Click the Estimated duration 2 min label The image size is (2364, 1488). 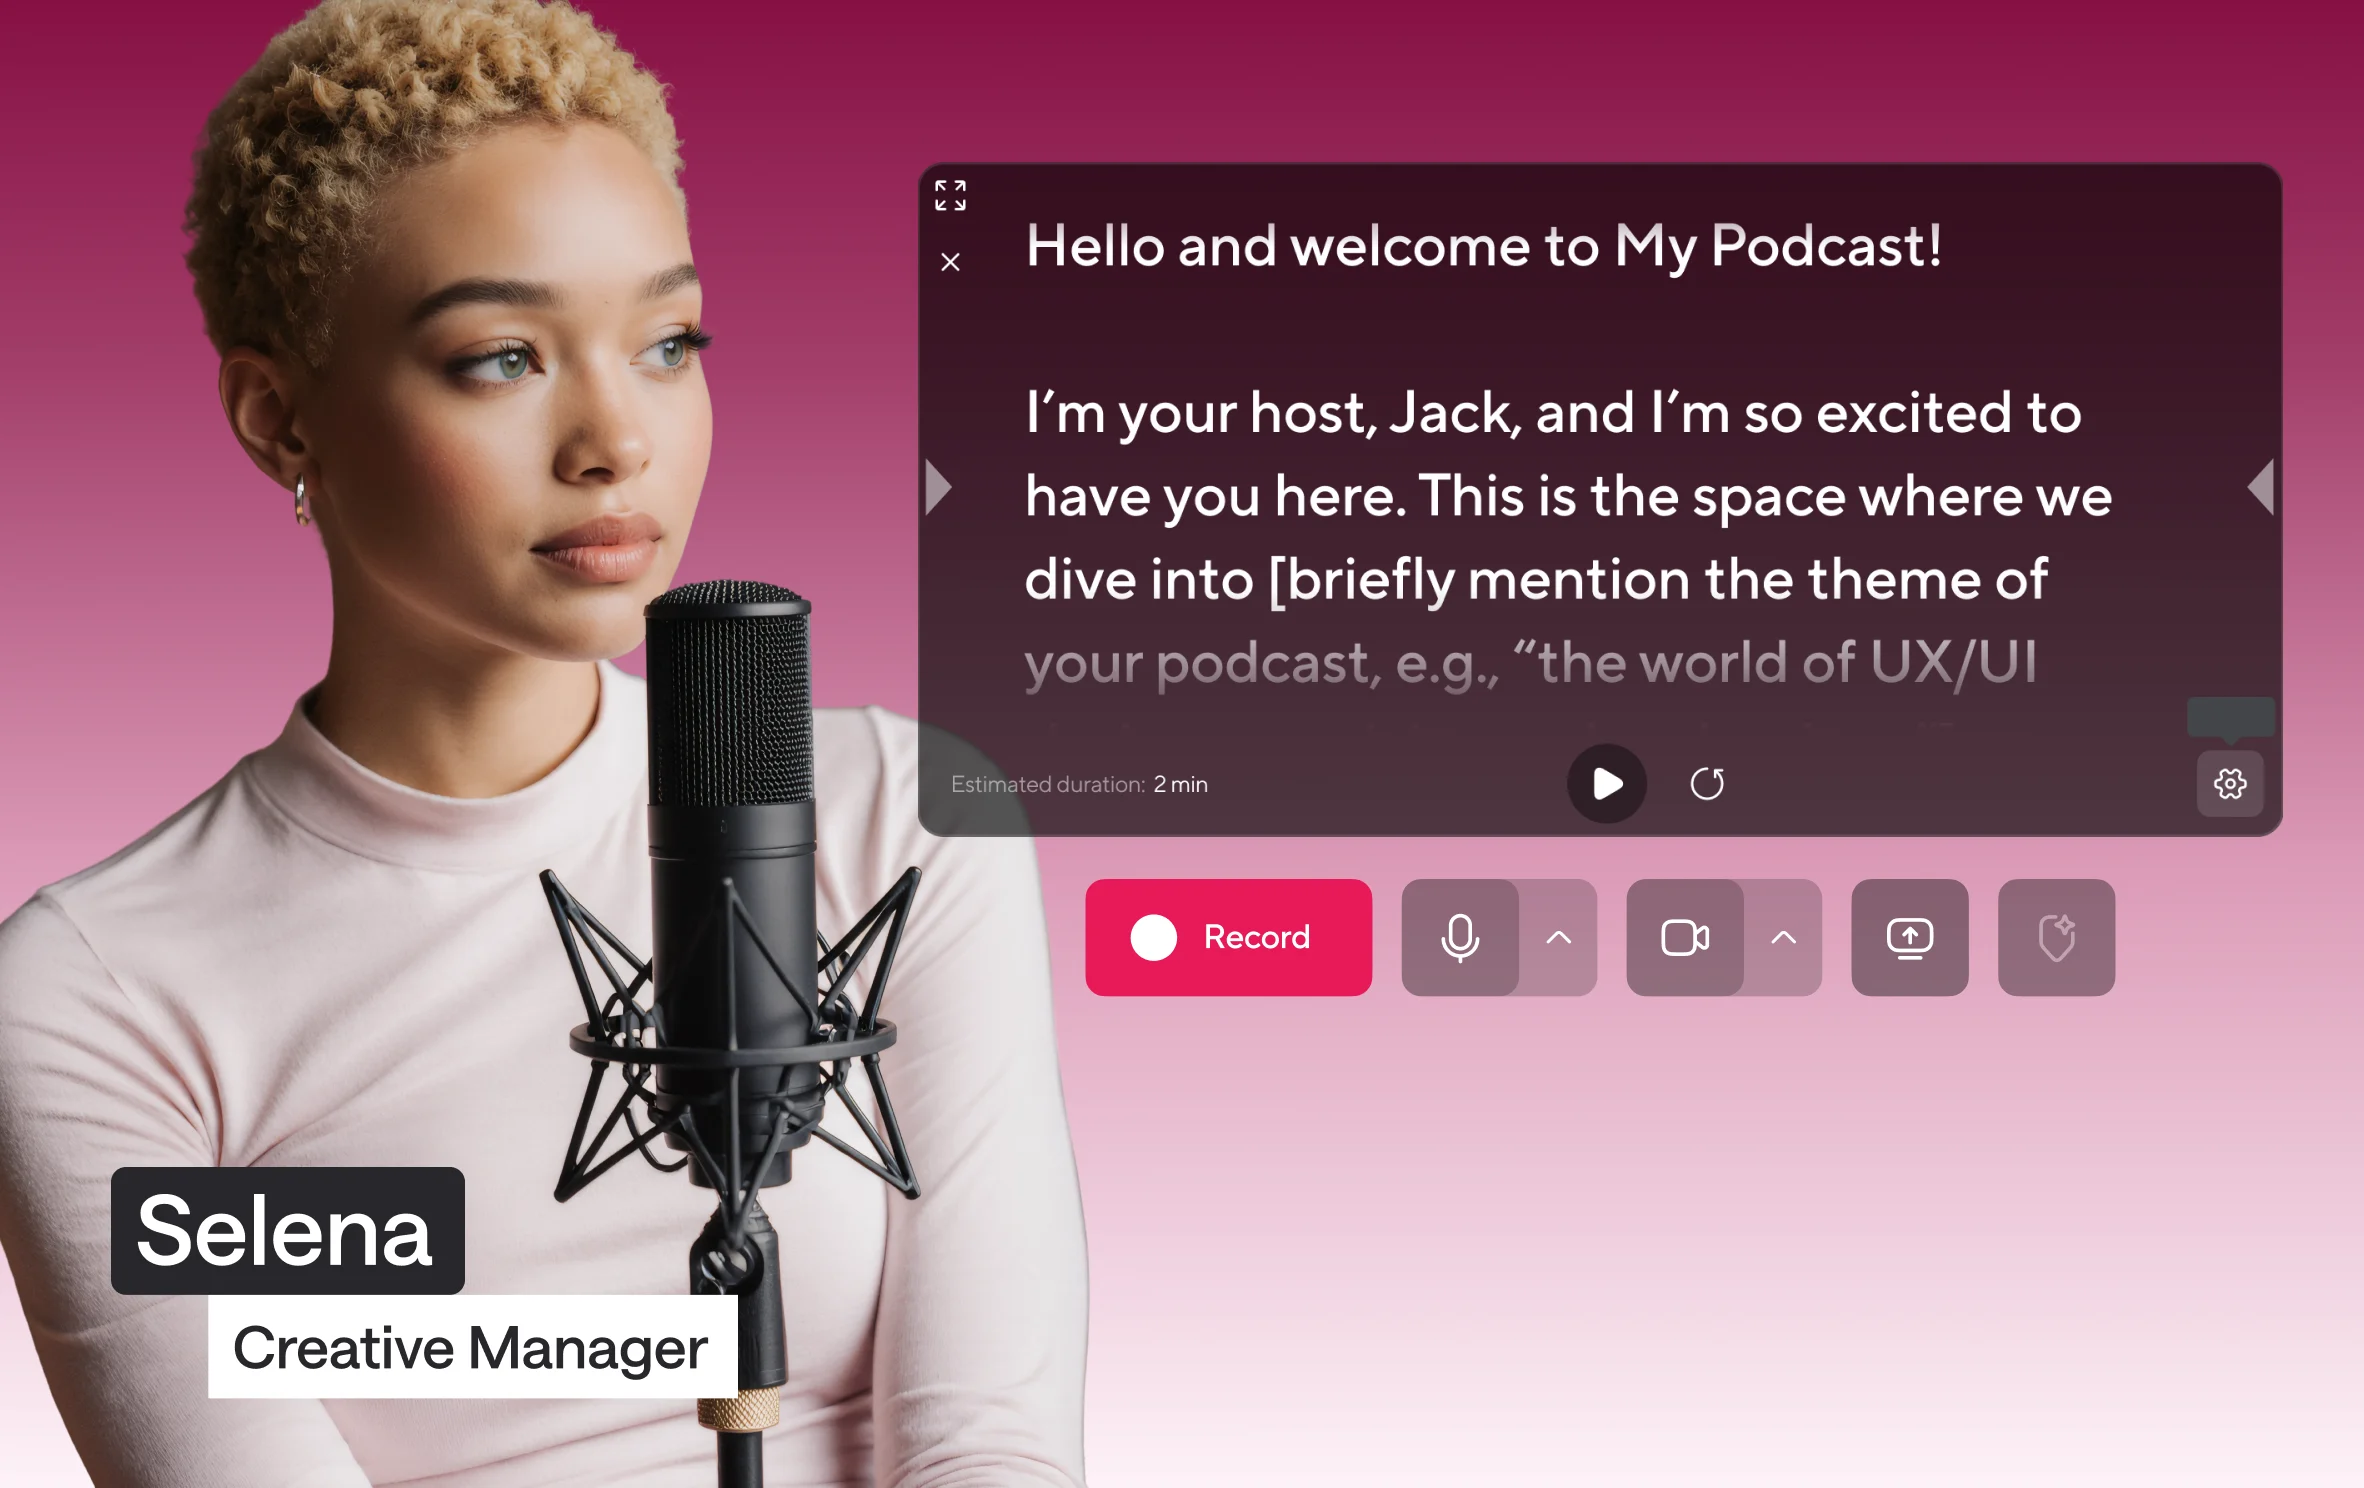1078,784
